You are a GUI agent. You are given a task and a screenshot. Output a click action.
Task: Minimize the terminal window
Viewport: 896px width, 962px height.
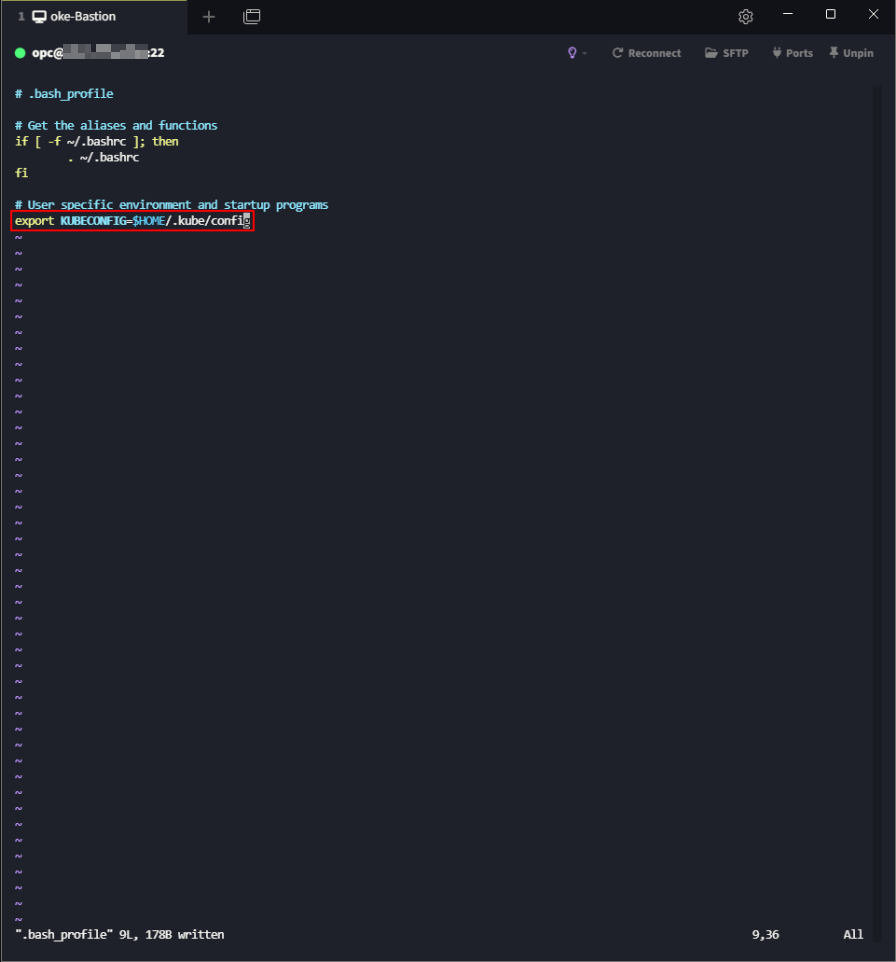tap(789, 15)
